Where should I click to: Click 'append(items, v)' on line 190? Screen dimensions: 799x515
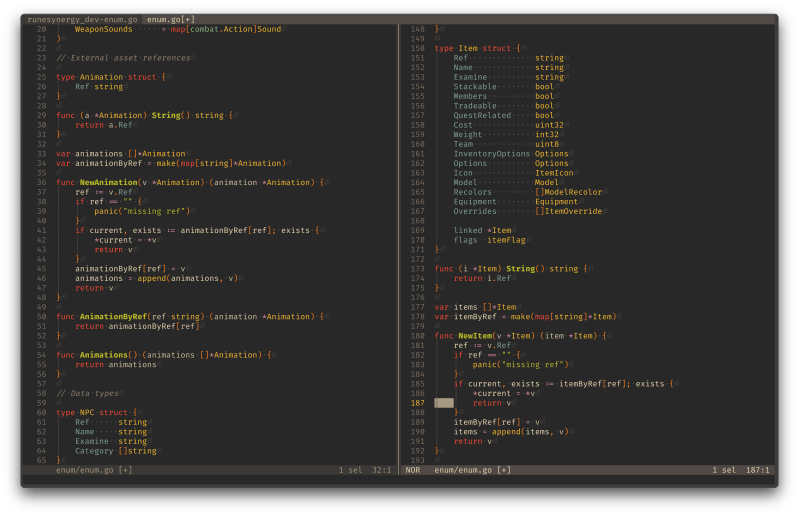530,432
